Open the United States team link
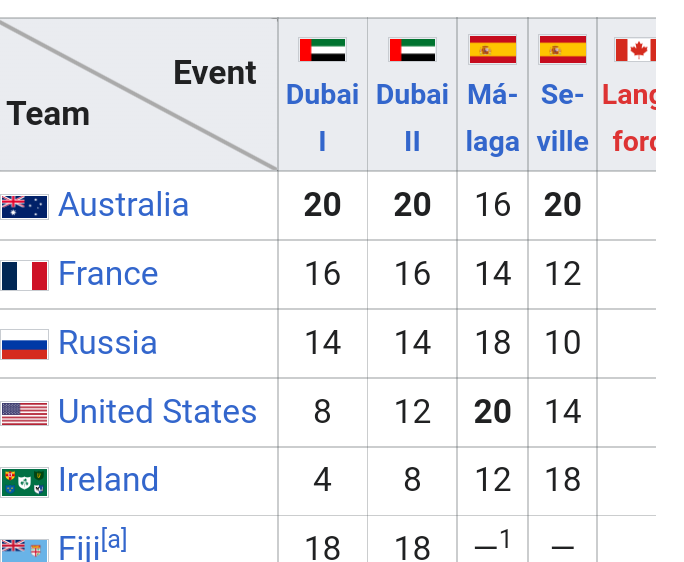The image size is (684, 562). click(157, 411)
